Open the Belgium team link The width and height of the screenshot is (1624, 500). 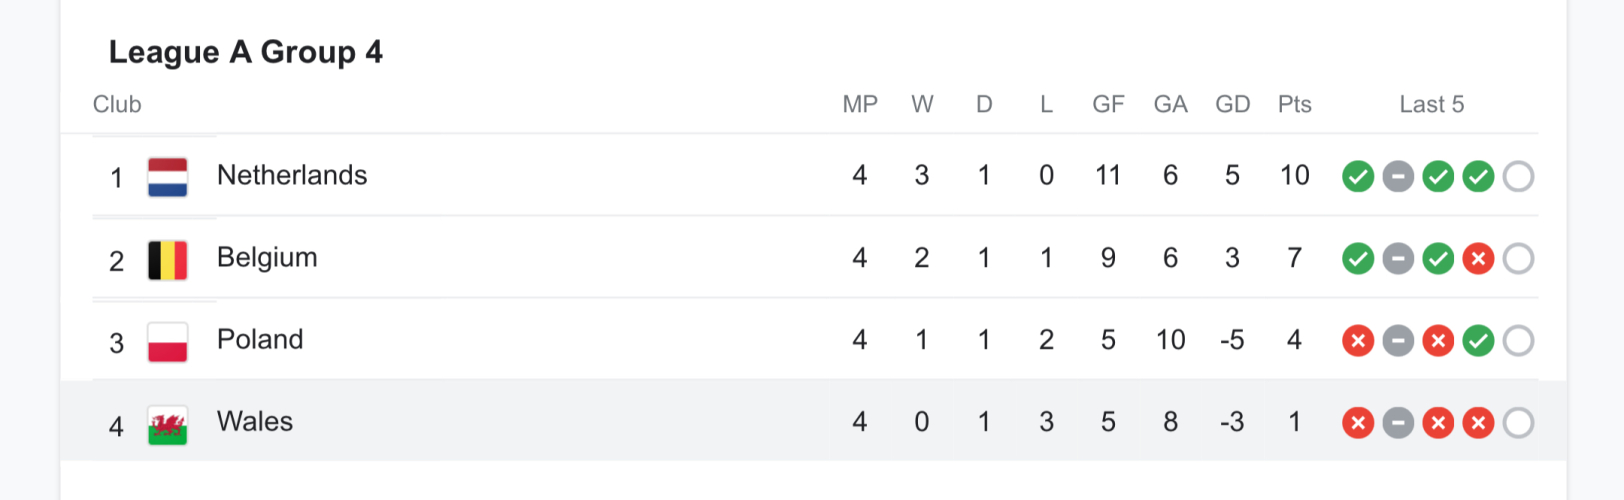(x=267, y=257)
